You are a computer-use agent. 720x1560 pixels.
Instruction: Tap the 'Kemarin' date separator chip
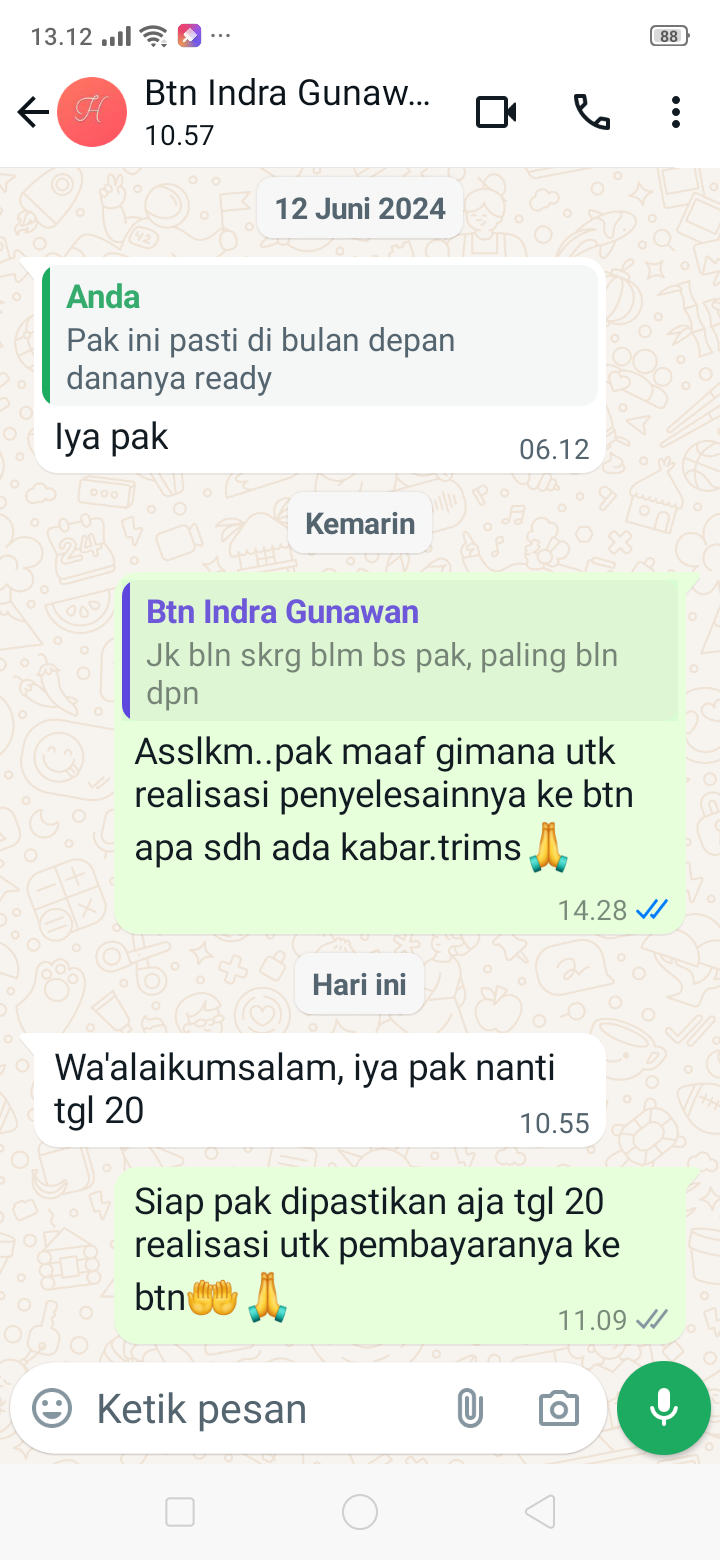point(360,523)
